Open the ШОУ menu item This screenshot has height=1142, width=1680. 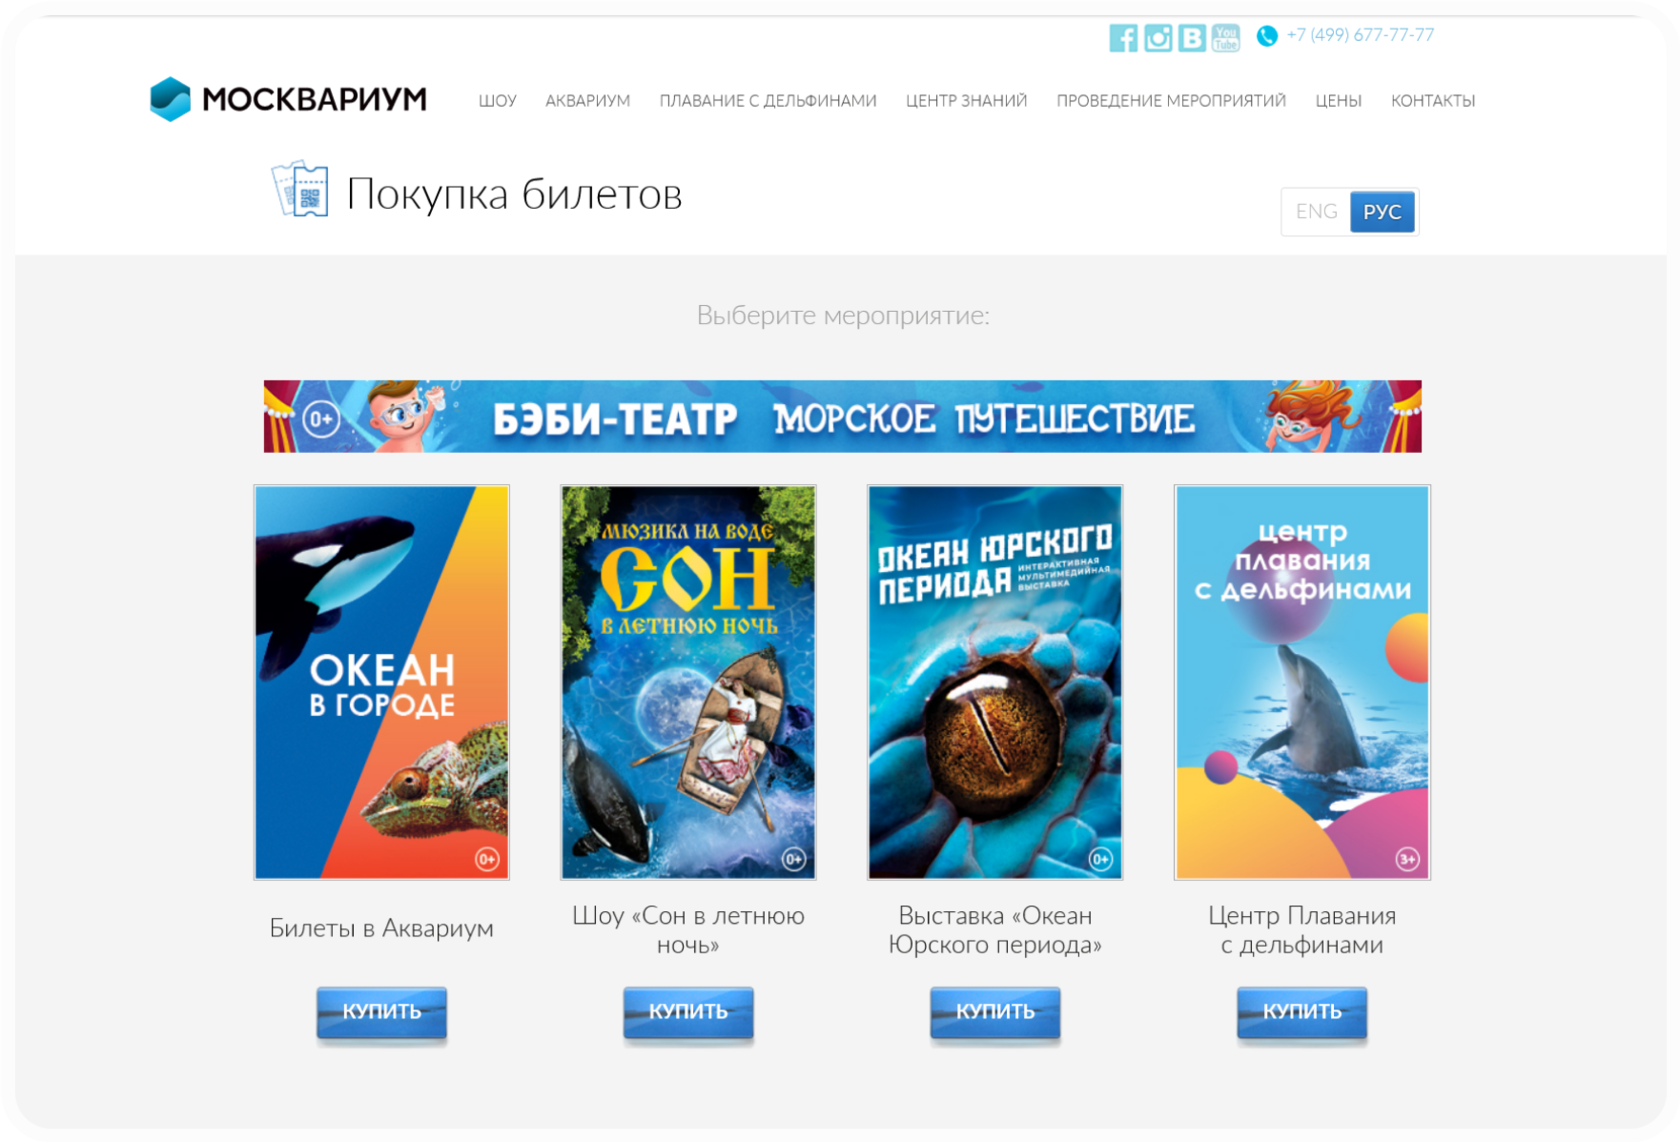coord(497,101)
